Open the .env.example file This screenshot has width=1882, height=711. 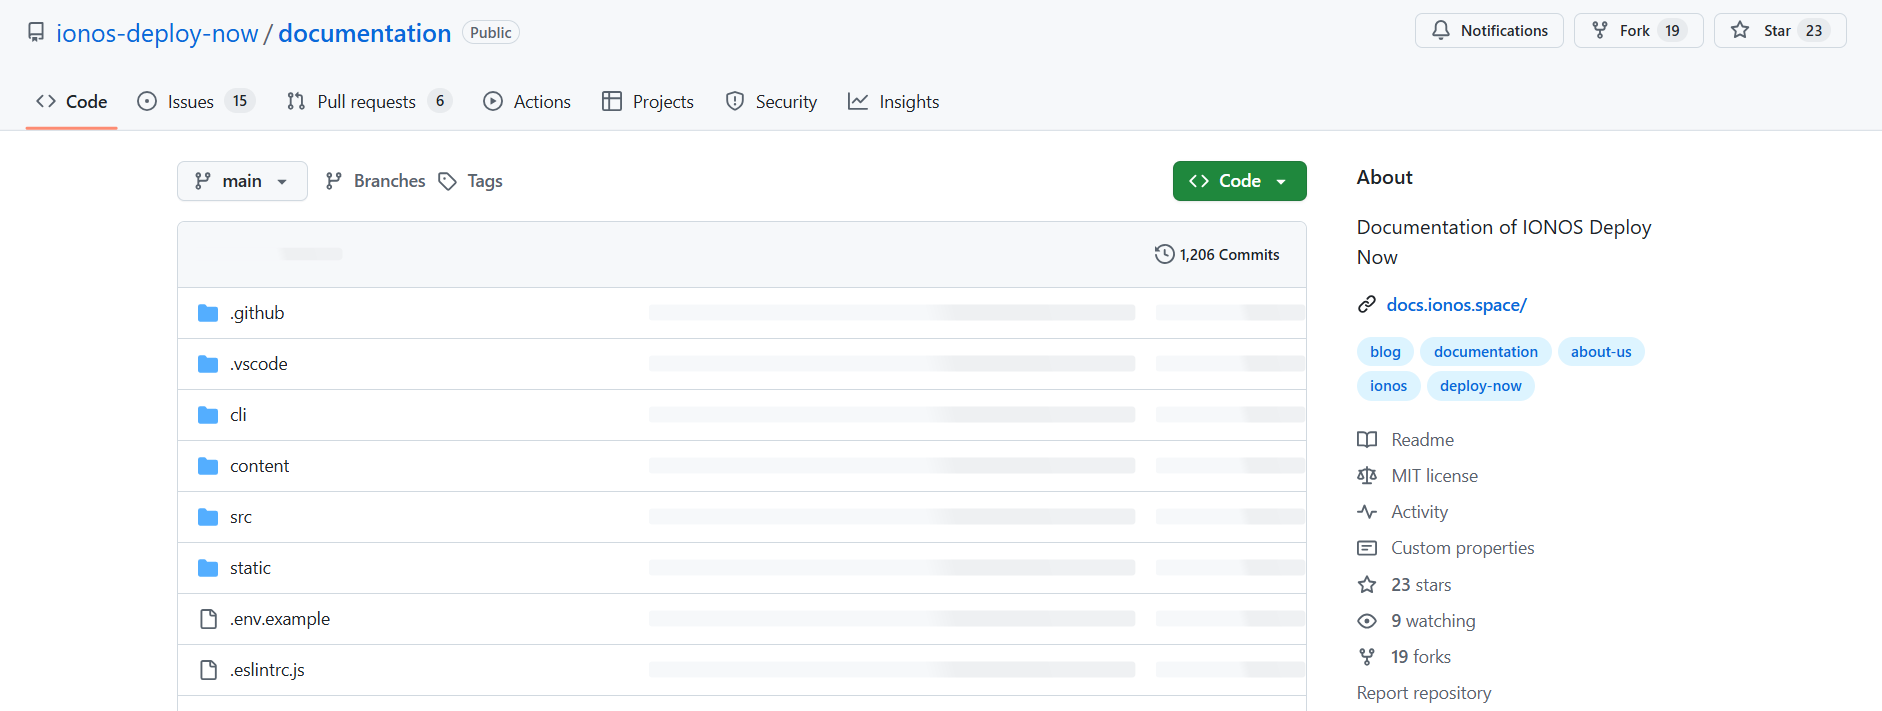point(280,619)
